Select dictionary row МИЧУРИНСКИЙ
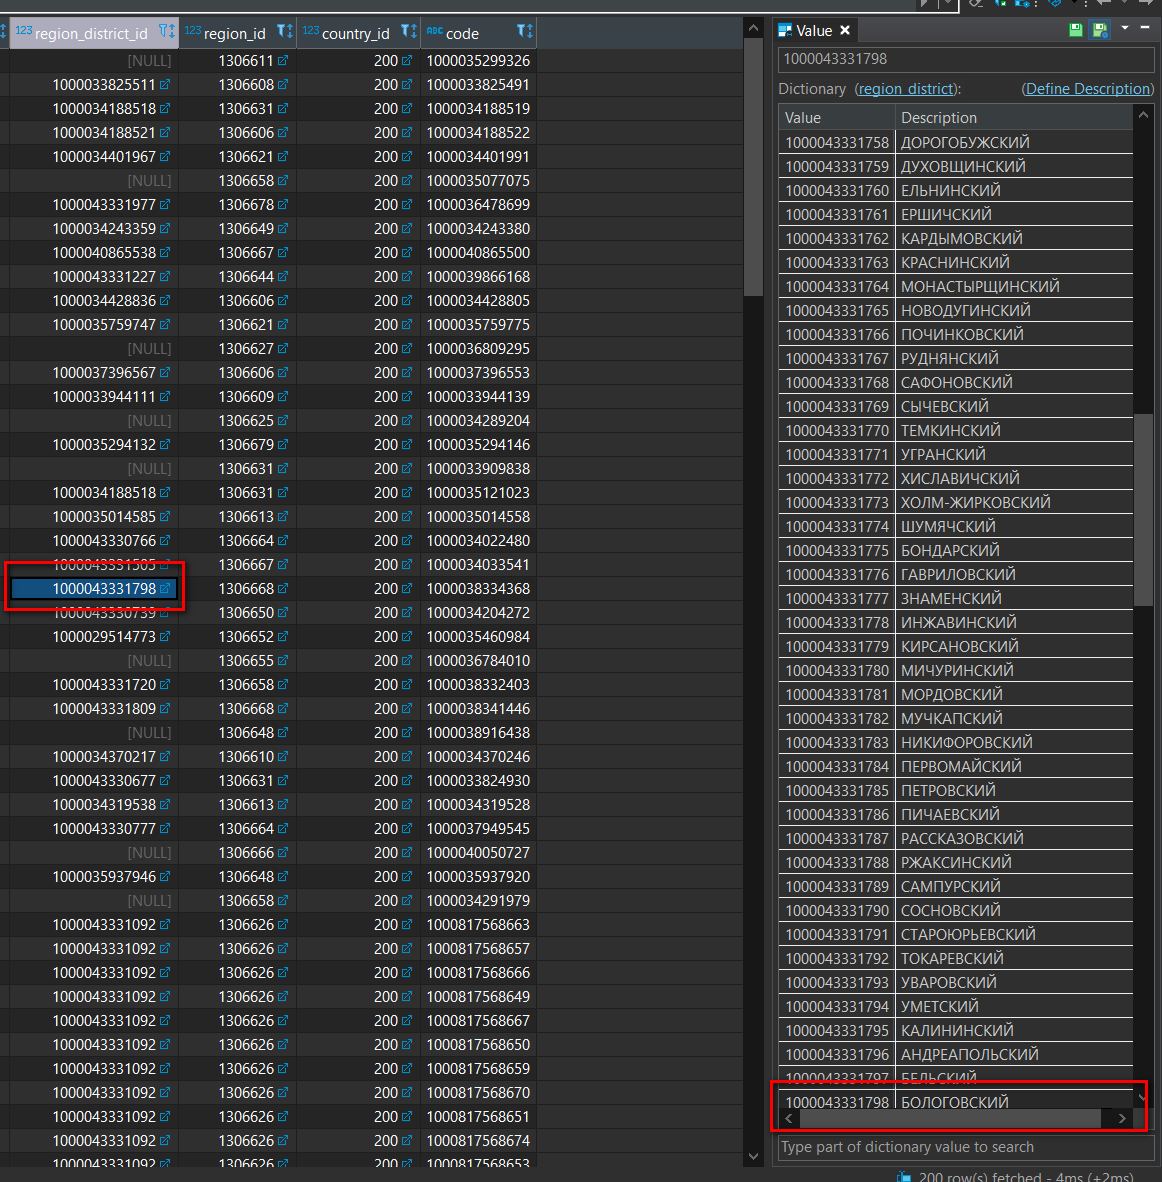Screen dimensions: 1162x1182 point(955,670)
